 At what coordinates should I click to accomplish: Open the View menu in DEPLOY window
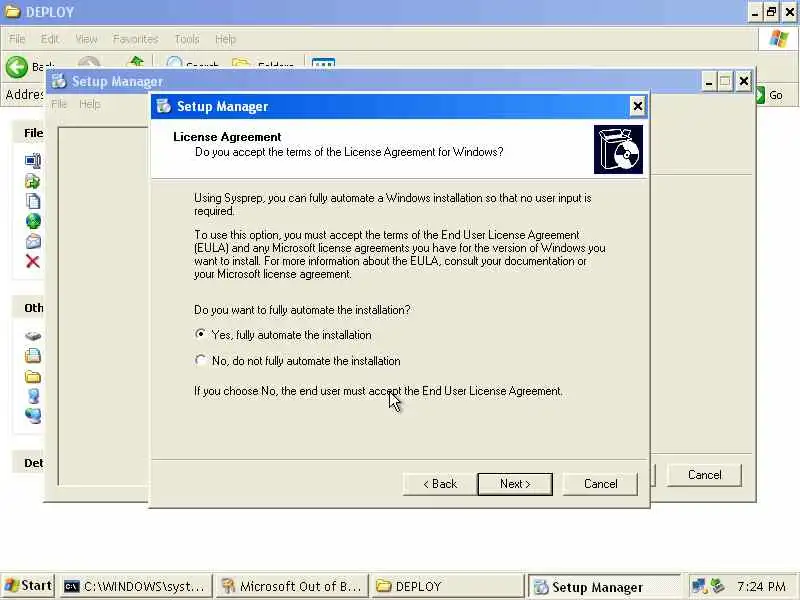pyautogui.click(x=86, y=39)
